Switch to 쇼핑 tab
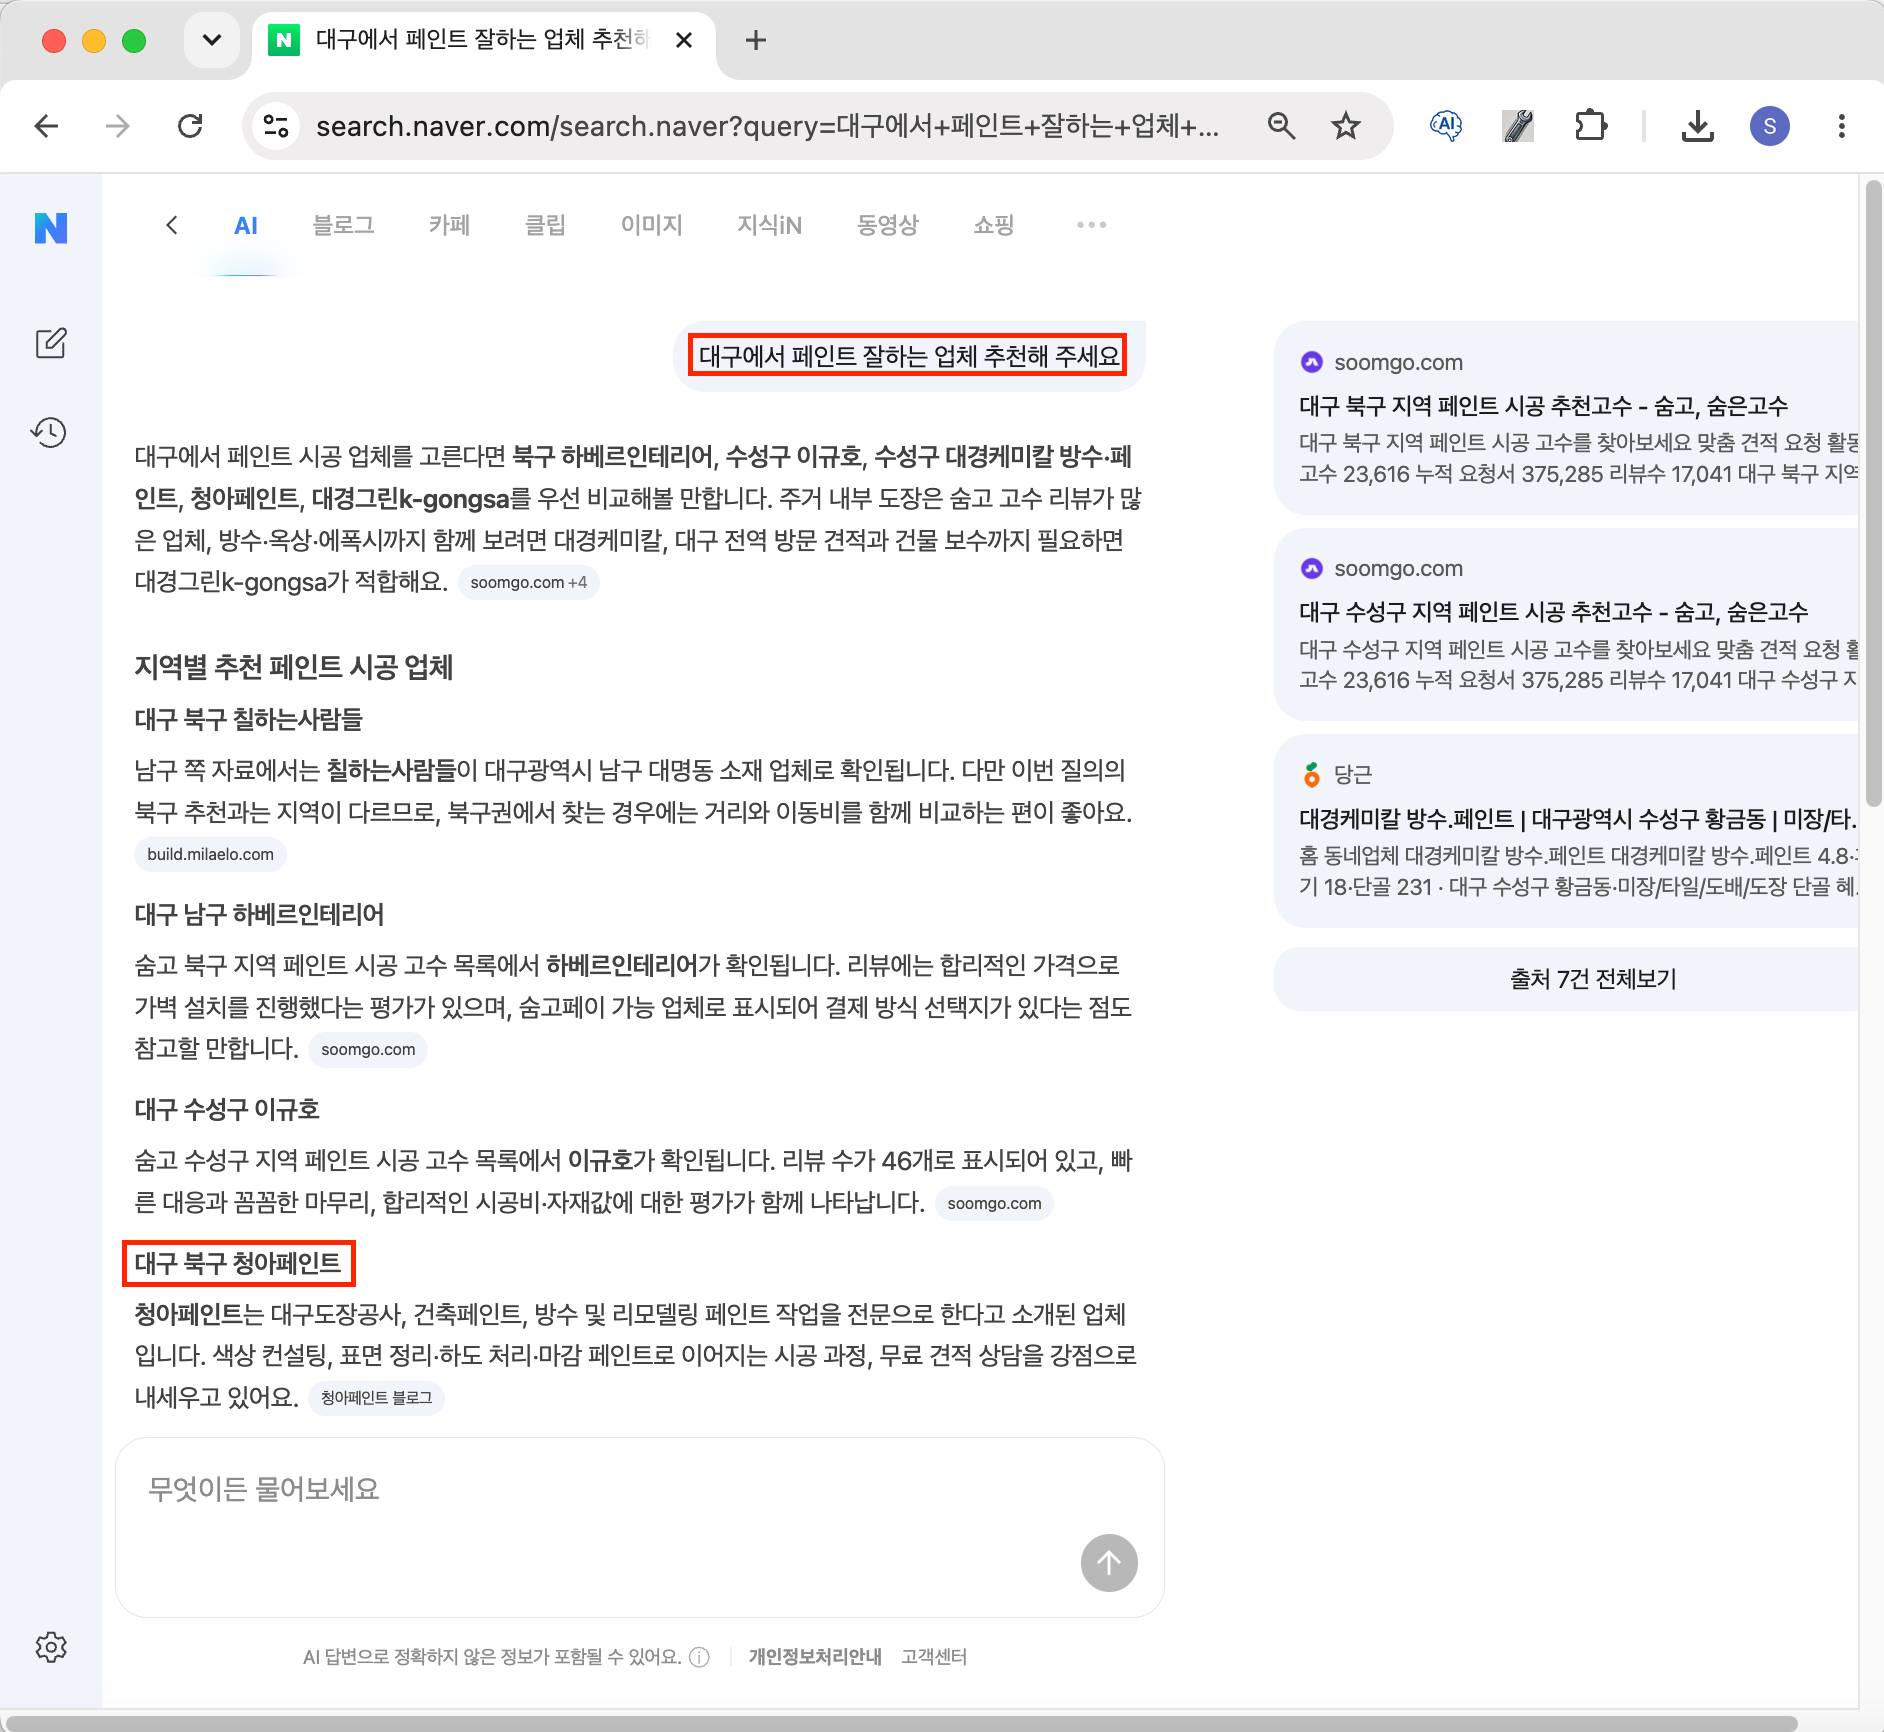 tap(994, 225)
